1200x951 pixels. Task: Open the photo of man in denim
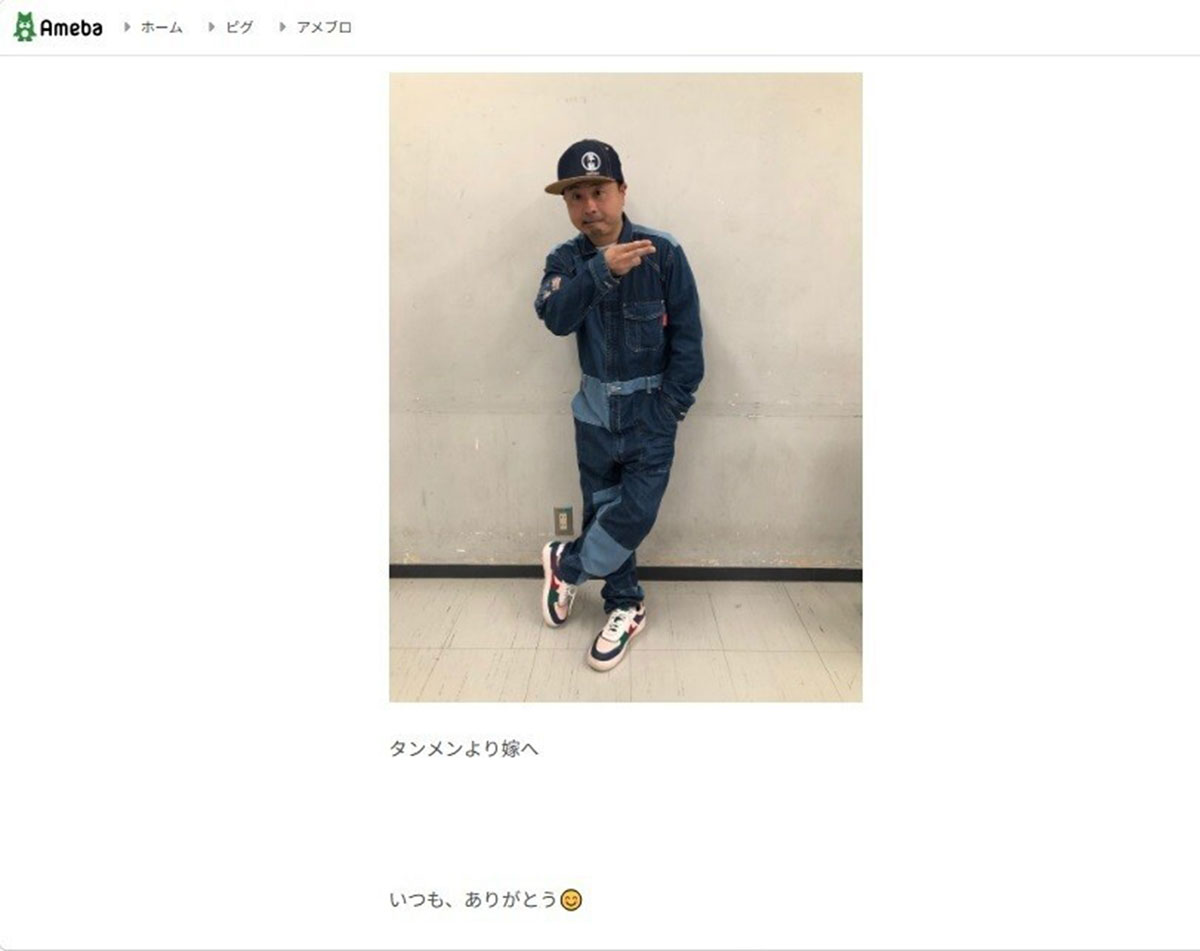tap(625, 387)
